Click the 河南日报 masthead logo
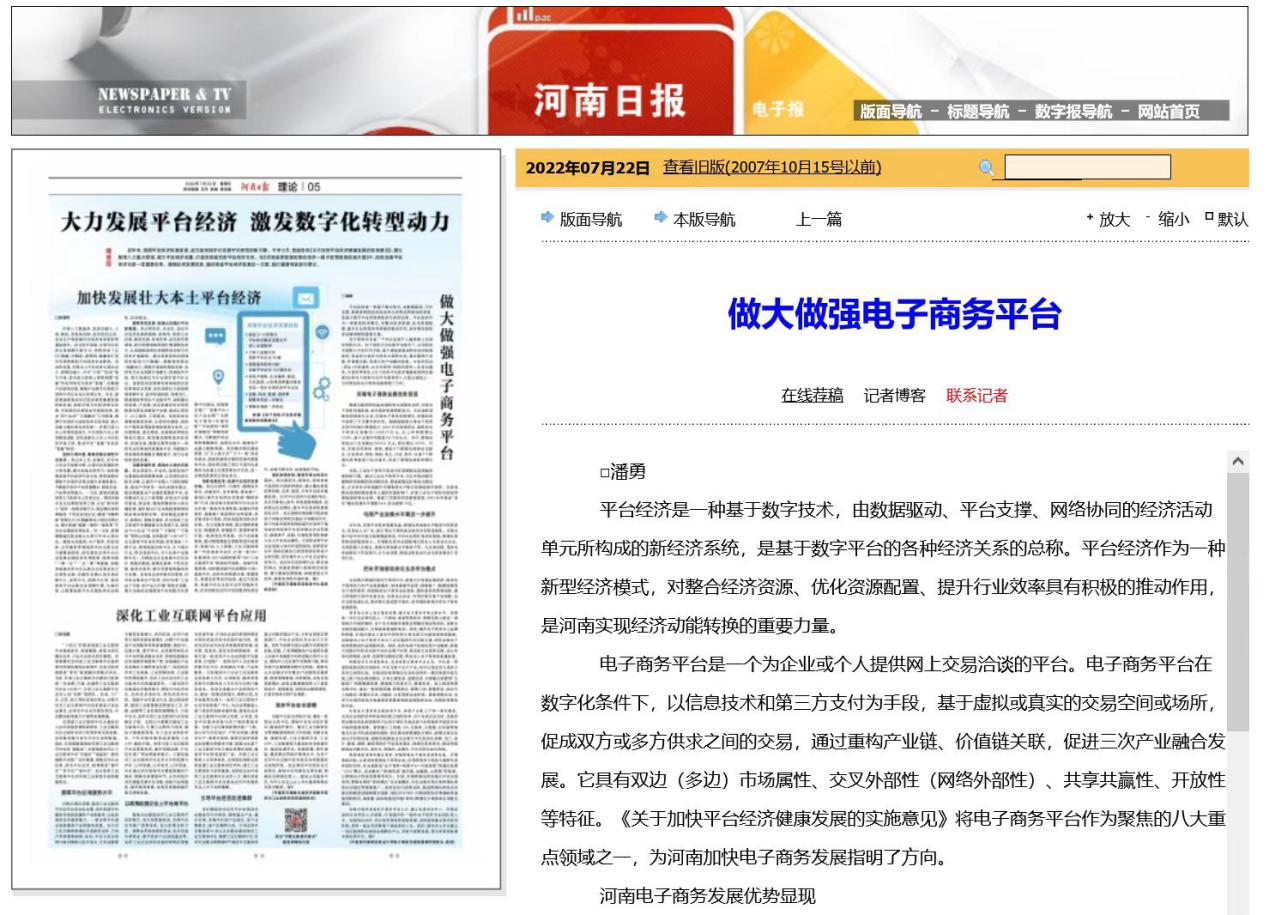This screenshot has width=1269, height=915. pyautogui.click(x=610, y=100)
